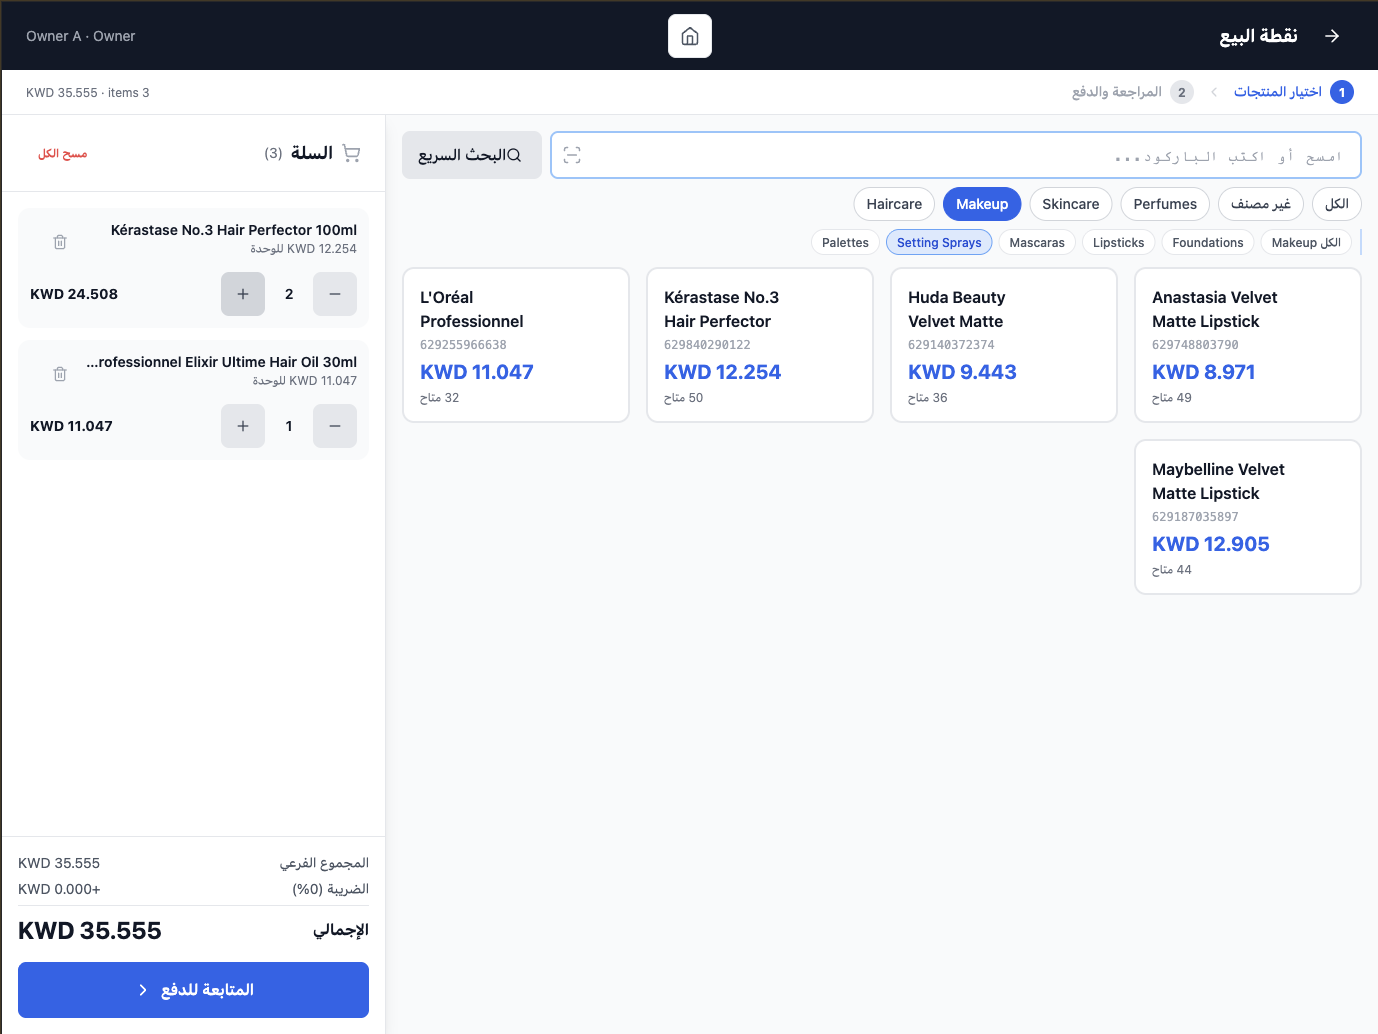Filter by Perfumes category
Image resolution: width=1378 pixels, height=1034 pixels.
[1165, 204]
